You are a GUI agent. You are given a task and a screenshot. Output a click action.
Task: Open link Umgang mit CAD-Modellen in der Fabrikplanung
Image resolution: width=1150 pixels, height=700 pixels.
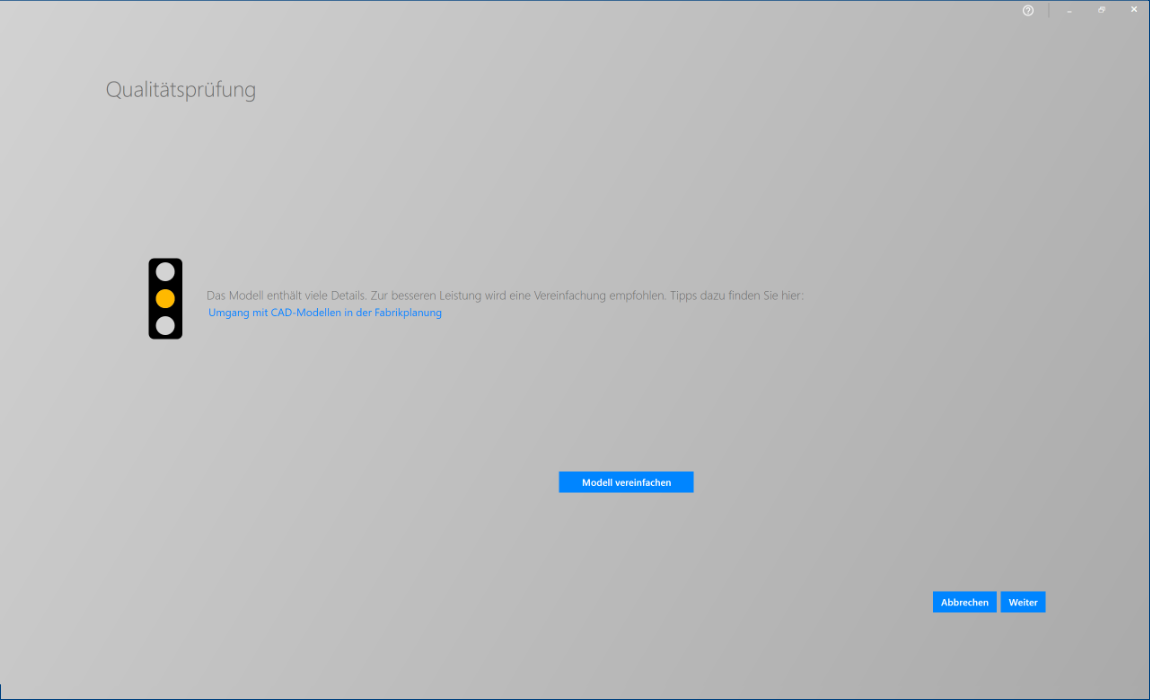325,313
